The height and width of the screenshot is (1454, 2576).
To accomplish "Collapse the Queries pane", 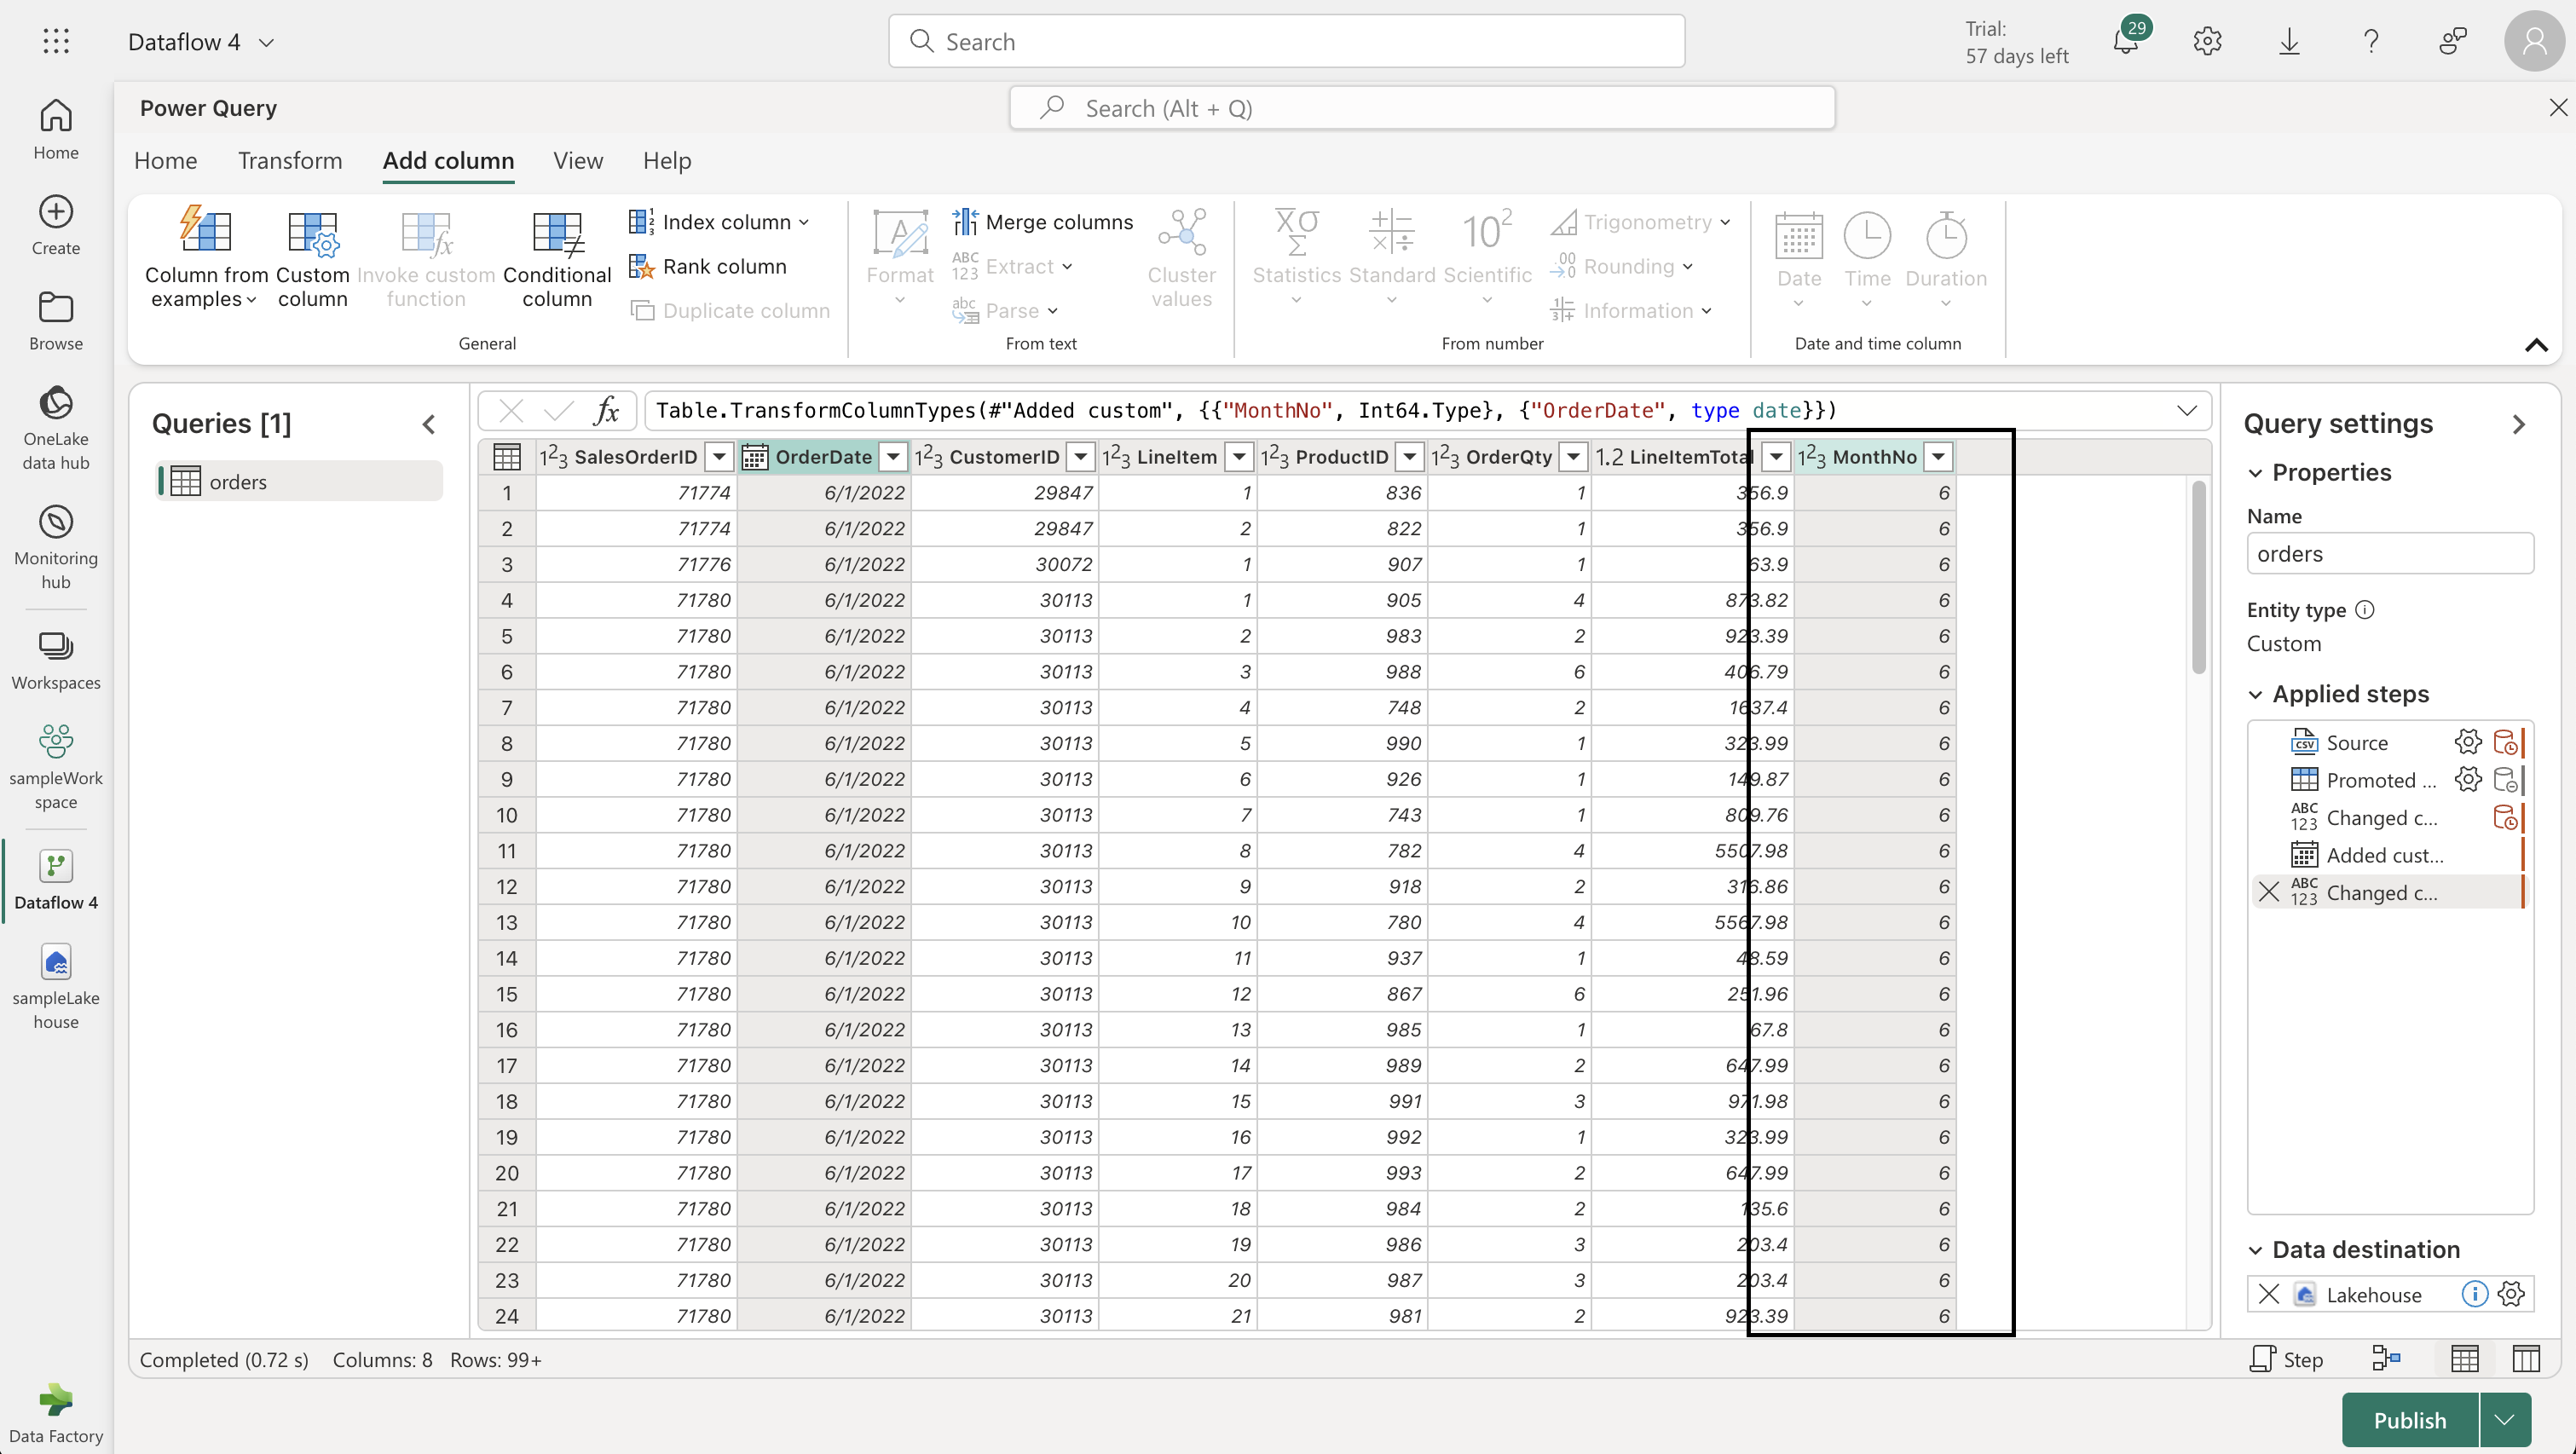I will (429, 424).
